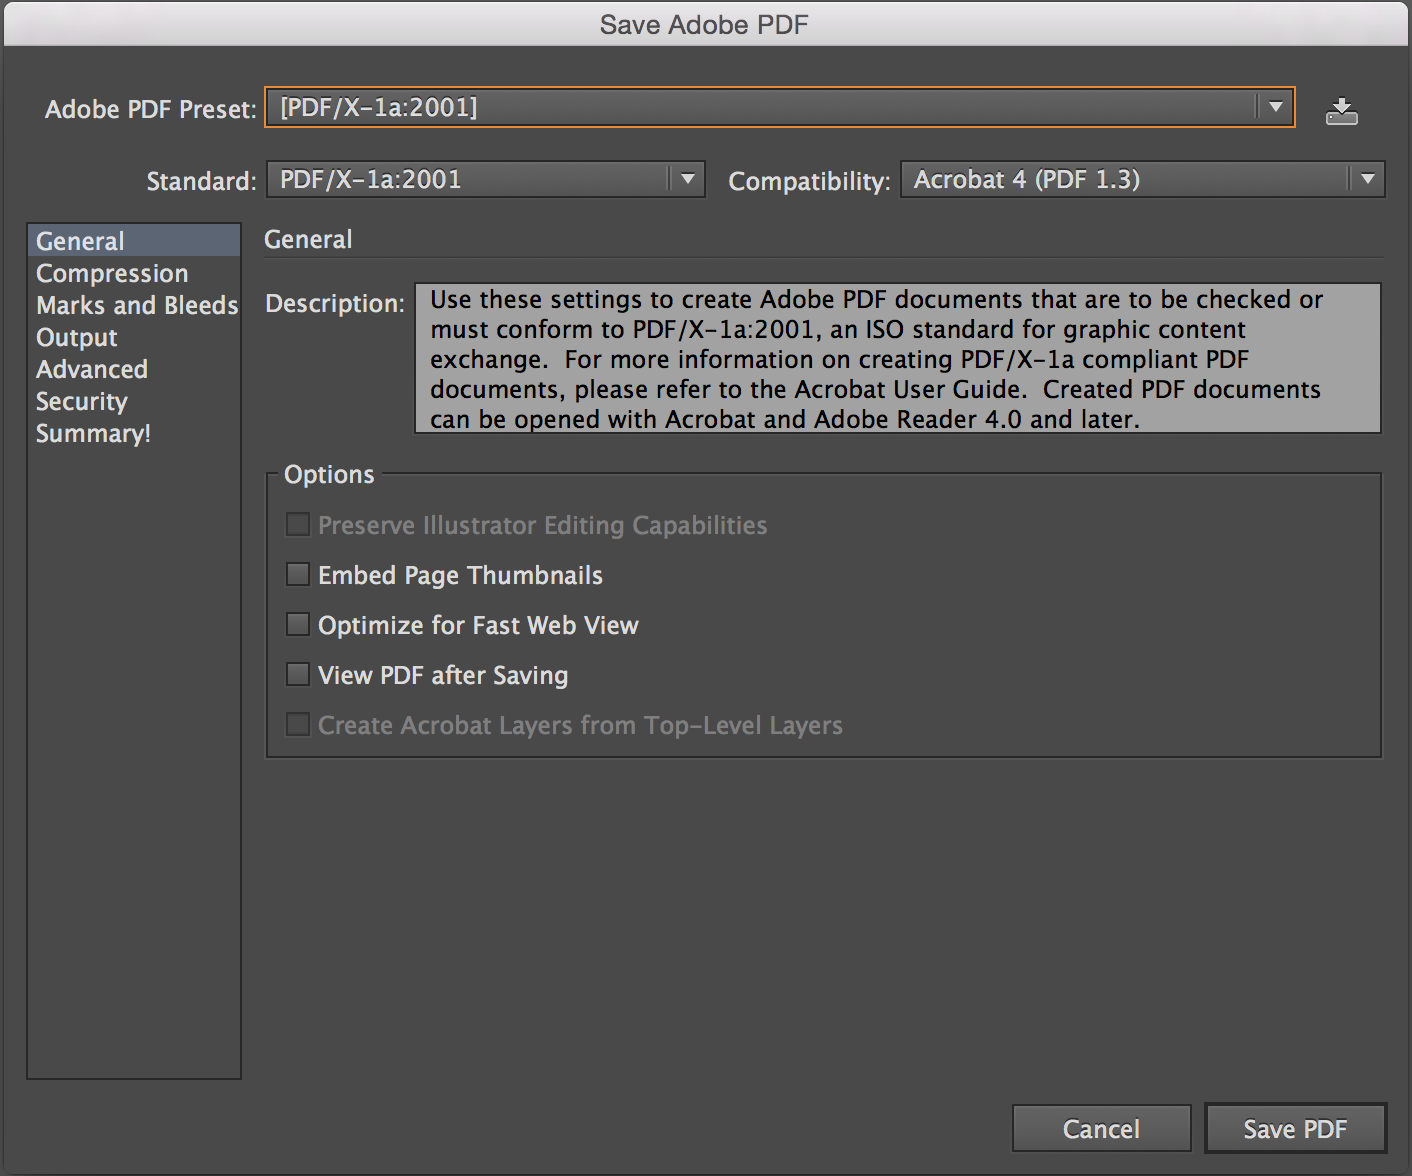Show the Advanced settings

coord(134,369)
